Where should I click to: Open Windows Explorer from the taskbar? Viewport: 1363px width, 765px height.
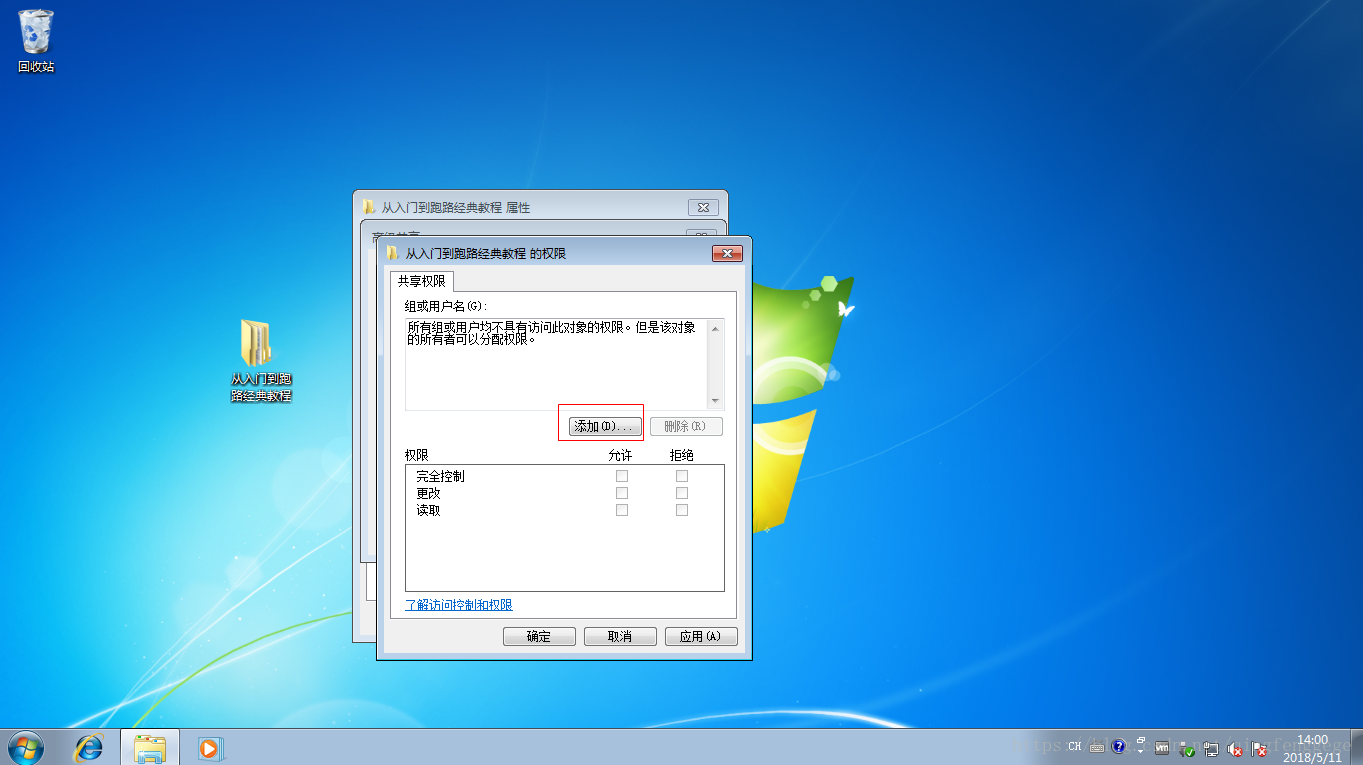(150, 747)
